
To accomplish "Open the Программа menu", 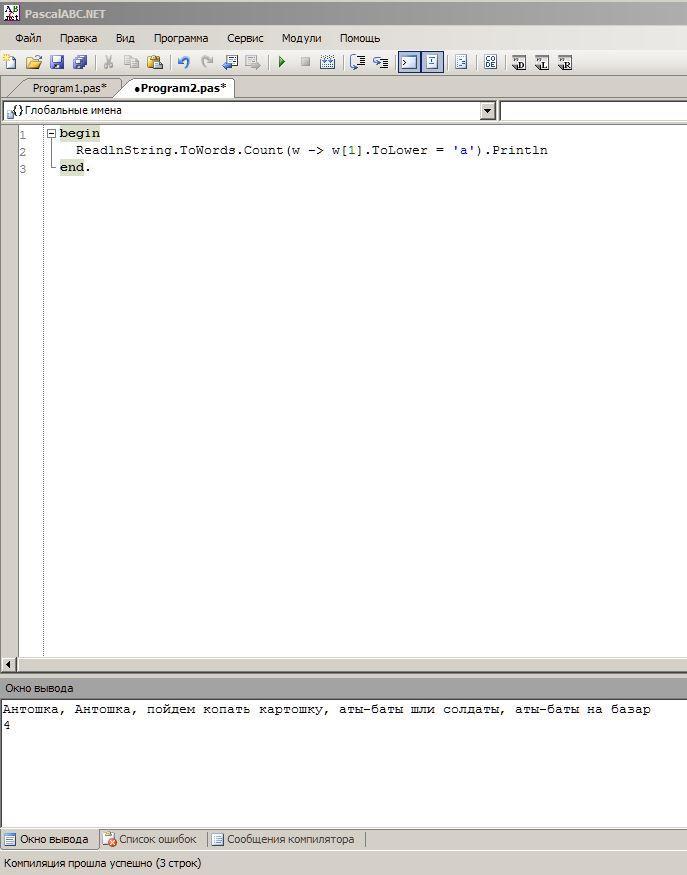I will point(181,38).
